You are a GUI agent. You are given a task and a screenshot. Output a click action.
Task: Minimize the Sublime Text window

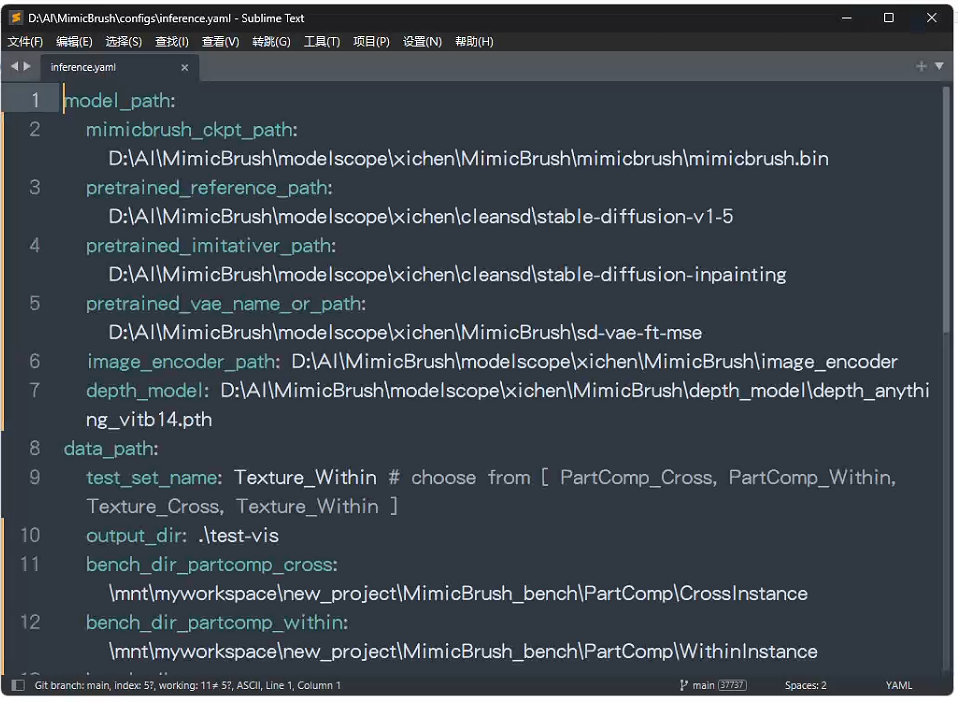847,18
